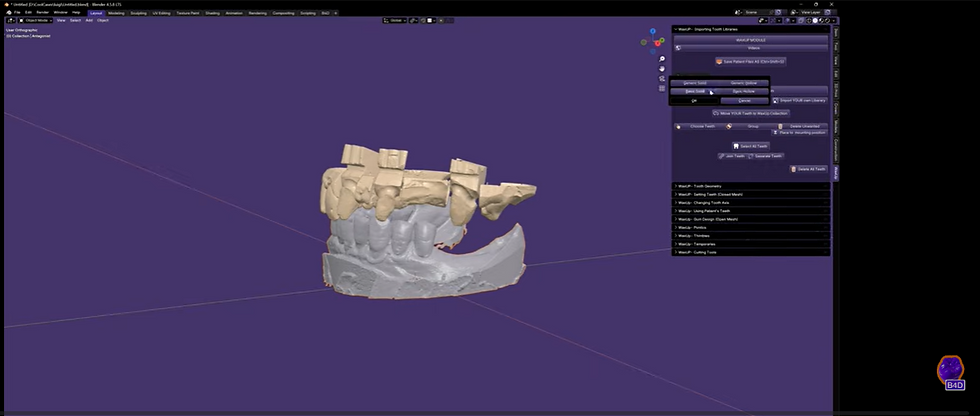Viewport: 980px width, 416px height.
Task: Click the red X axis gizmo ball
Action: (658, 43)
